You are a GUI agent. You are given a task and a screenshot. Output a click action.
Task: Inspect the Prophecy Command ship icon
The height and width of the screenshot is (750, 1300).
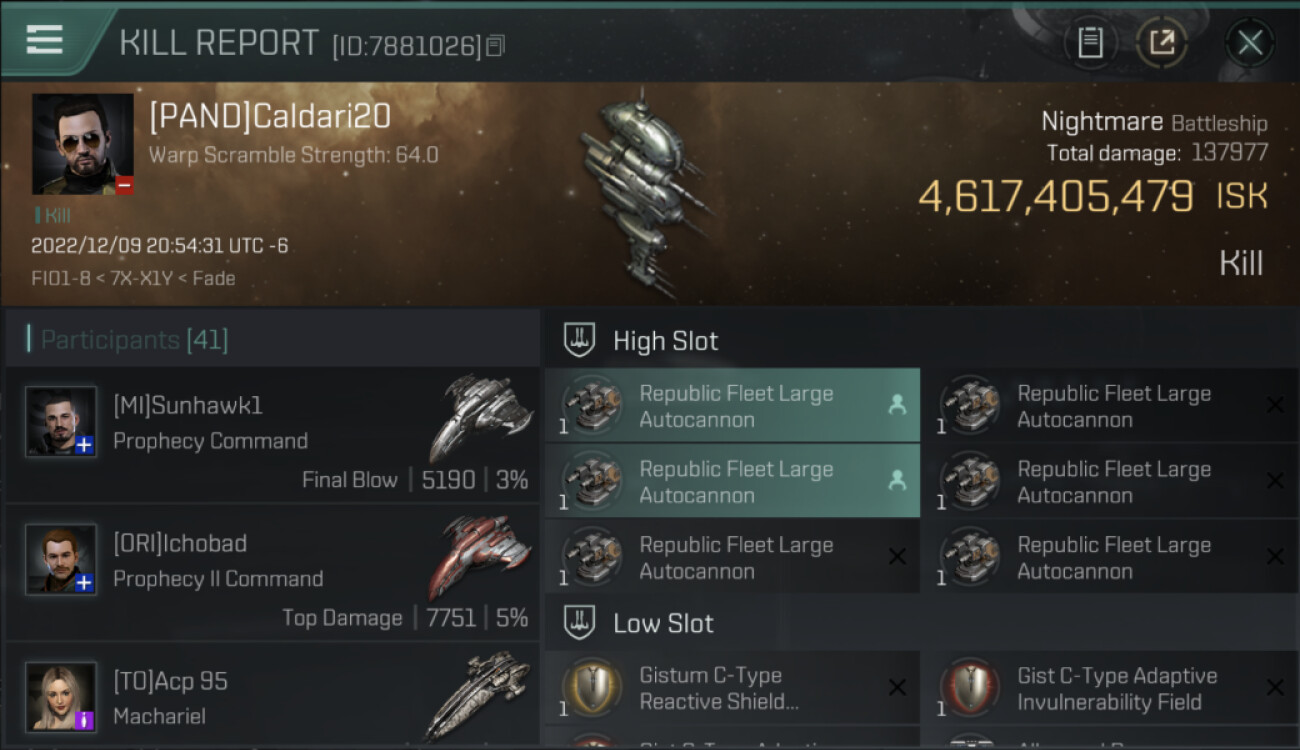(480, 416)
